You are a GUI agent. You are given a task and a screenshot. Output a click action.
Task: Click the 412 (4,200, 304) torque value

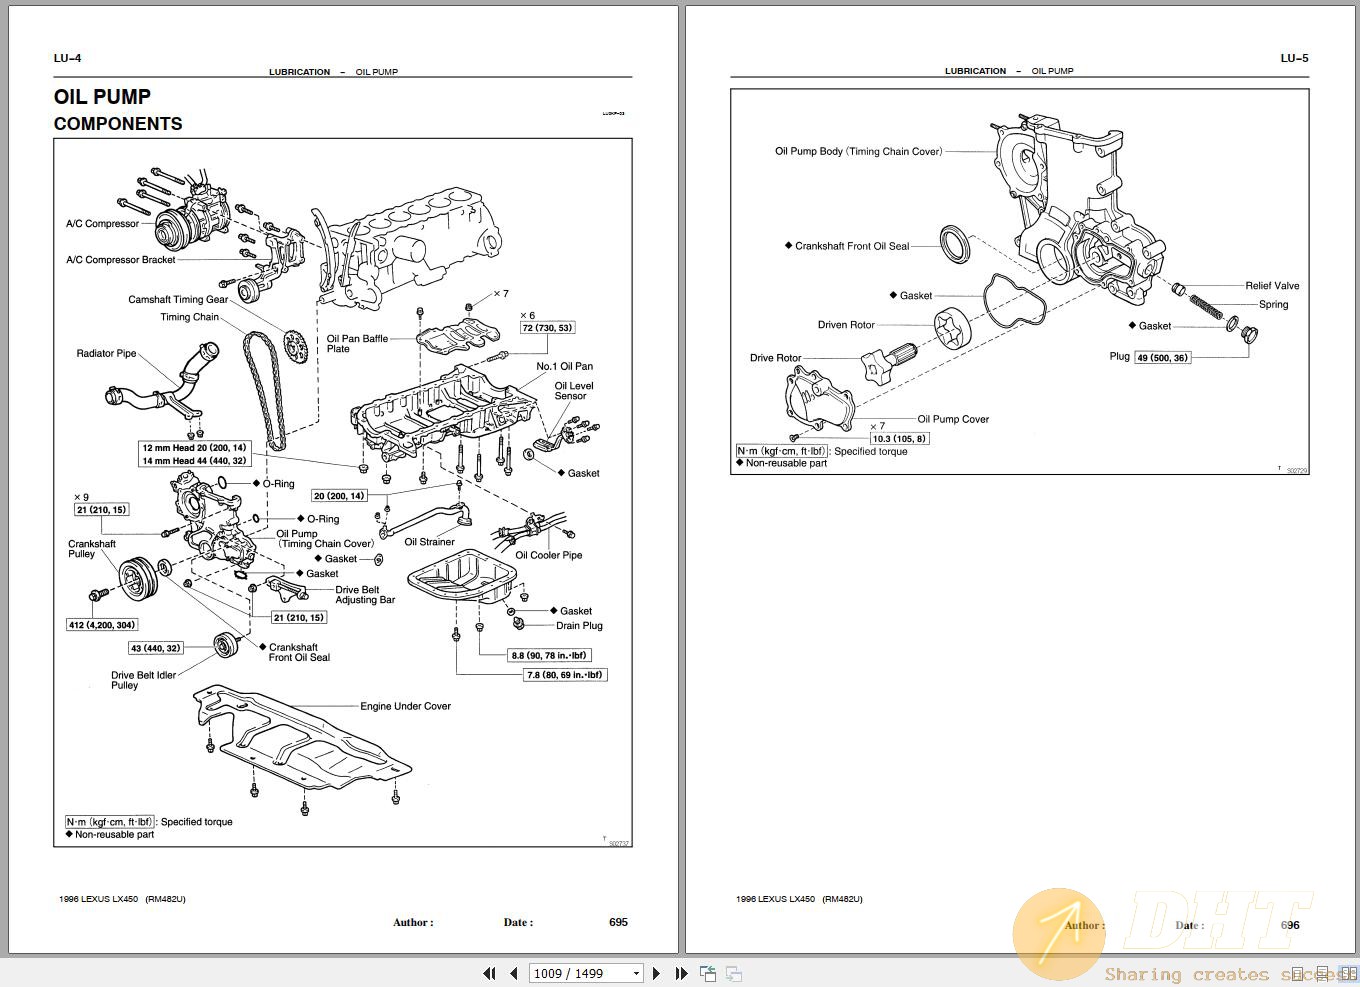pos(102,625)
